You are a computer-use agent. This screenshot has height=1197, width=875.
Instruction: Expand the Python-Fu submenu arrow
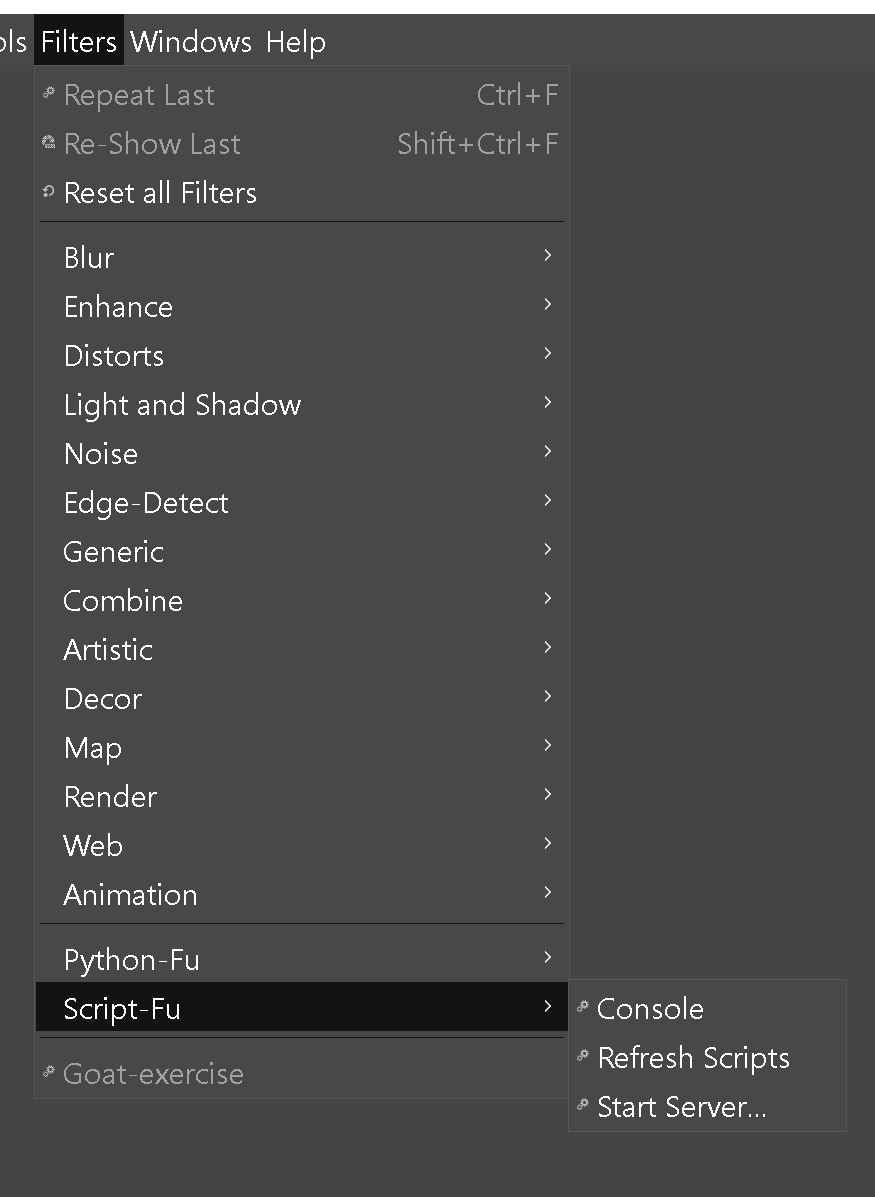pyautogui.click(x=547, y=958)
